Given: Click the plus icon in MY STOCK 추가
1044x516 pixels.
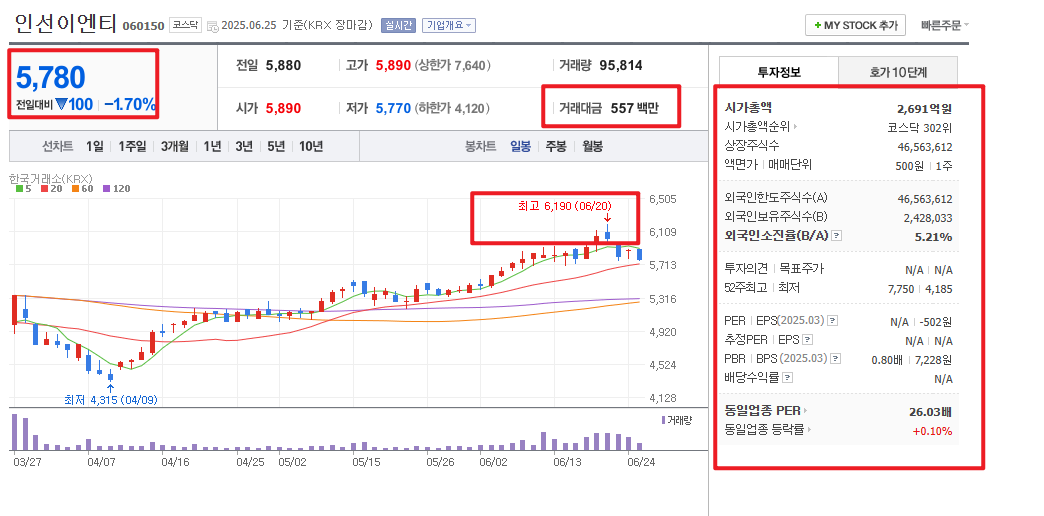Looking at the screenshot, I should click(x=818, y=26).
